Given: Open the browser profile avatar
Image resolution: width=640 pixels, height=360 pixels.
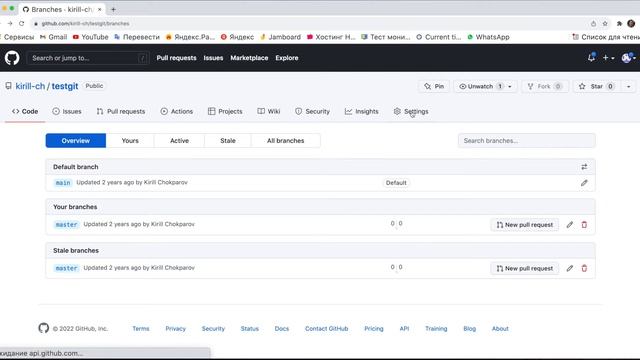Looking at the screenshot, I should [x=631, y=24].
